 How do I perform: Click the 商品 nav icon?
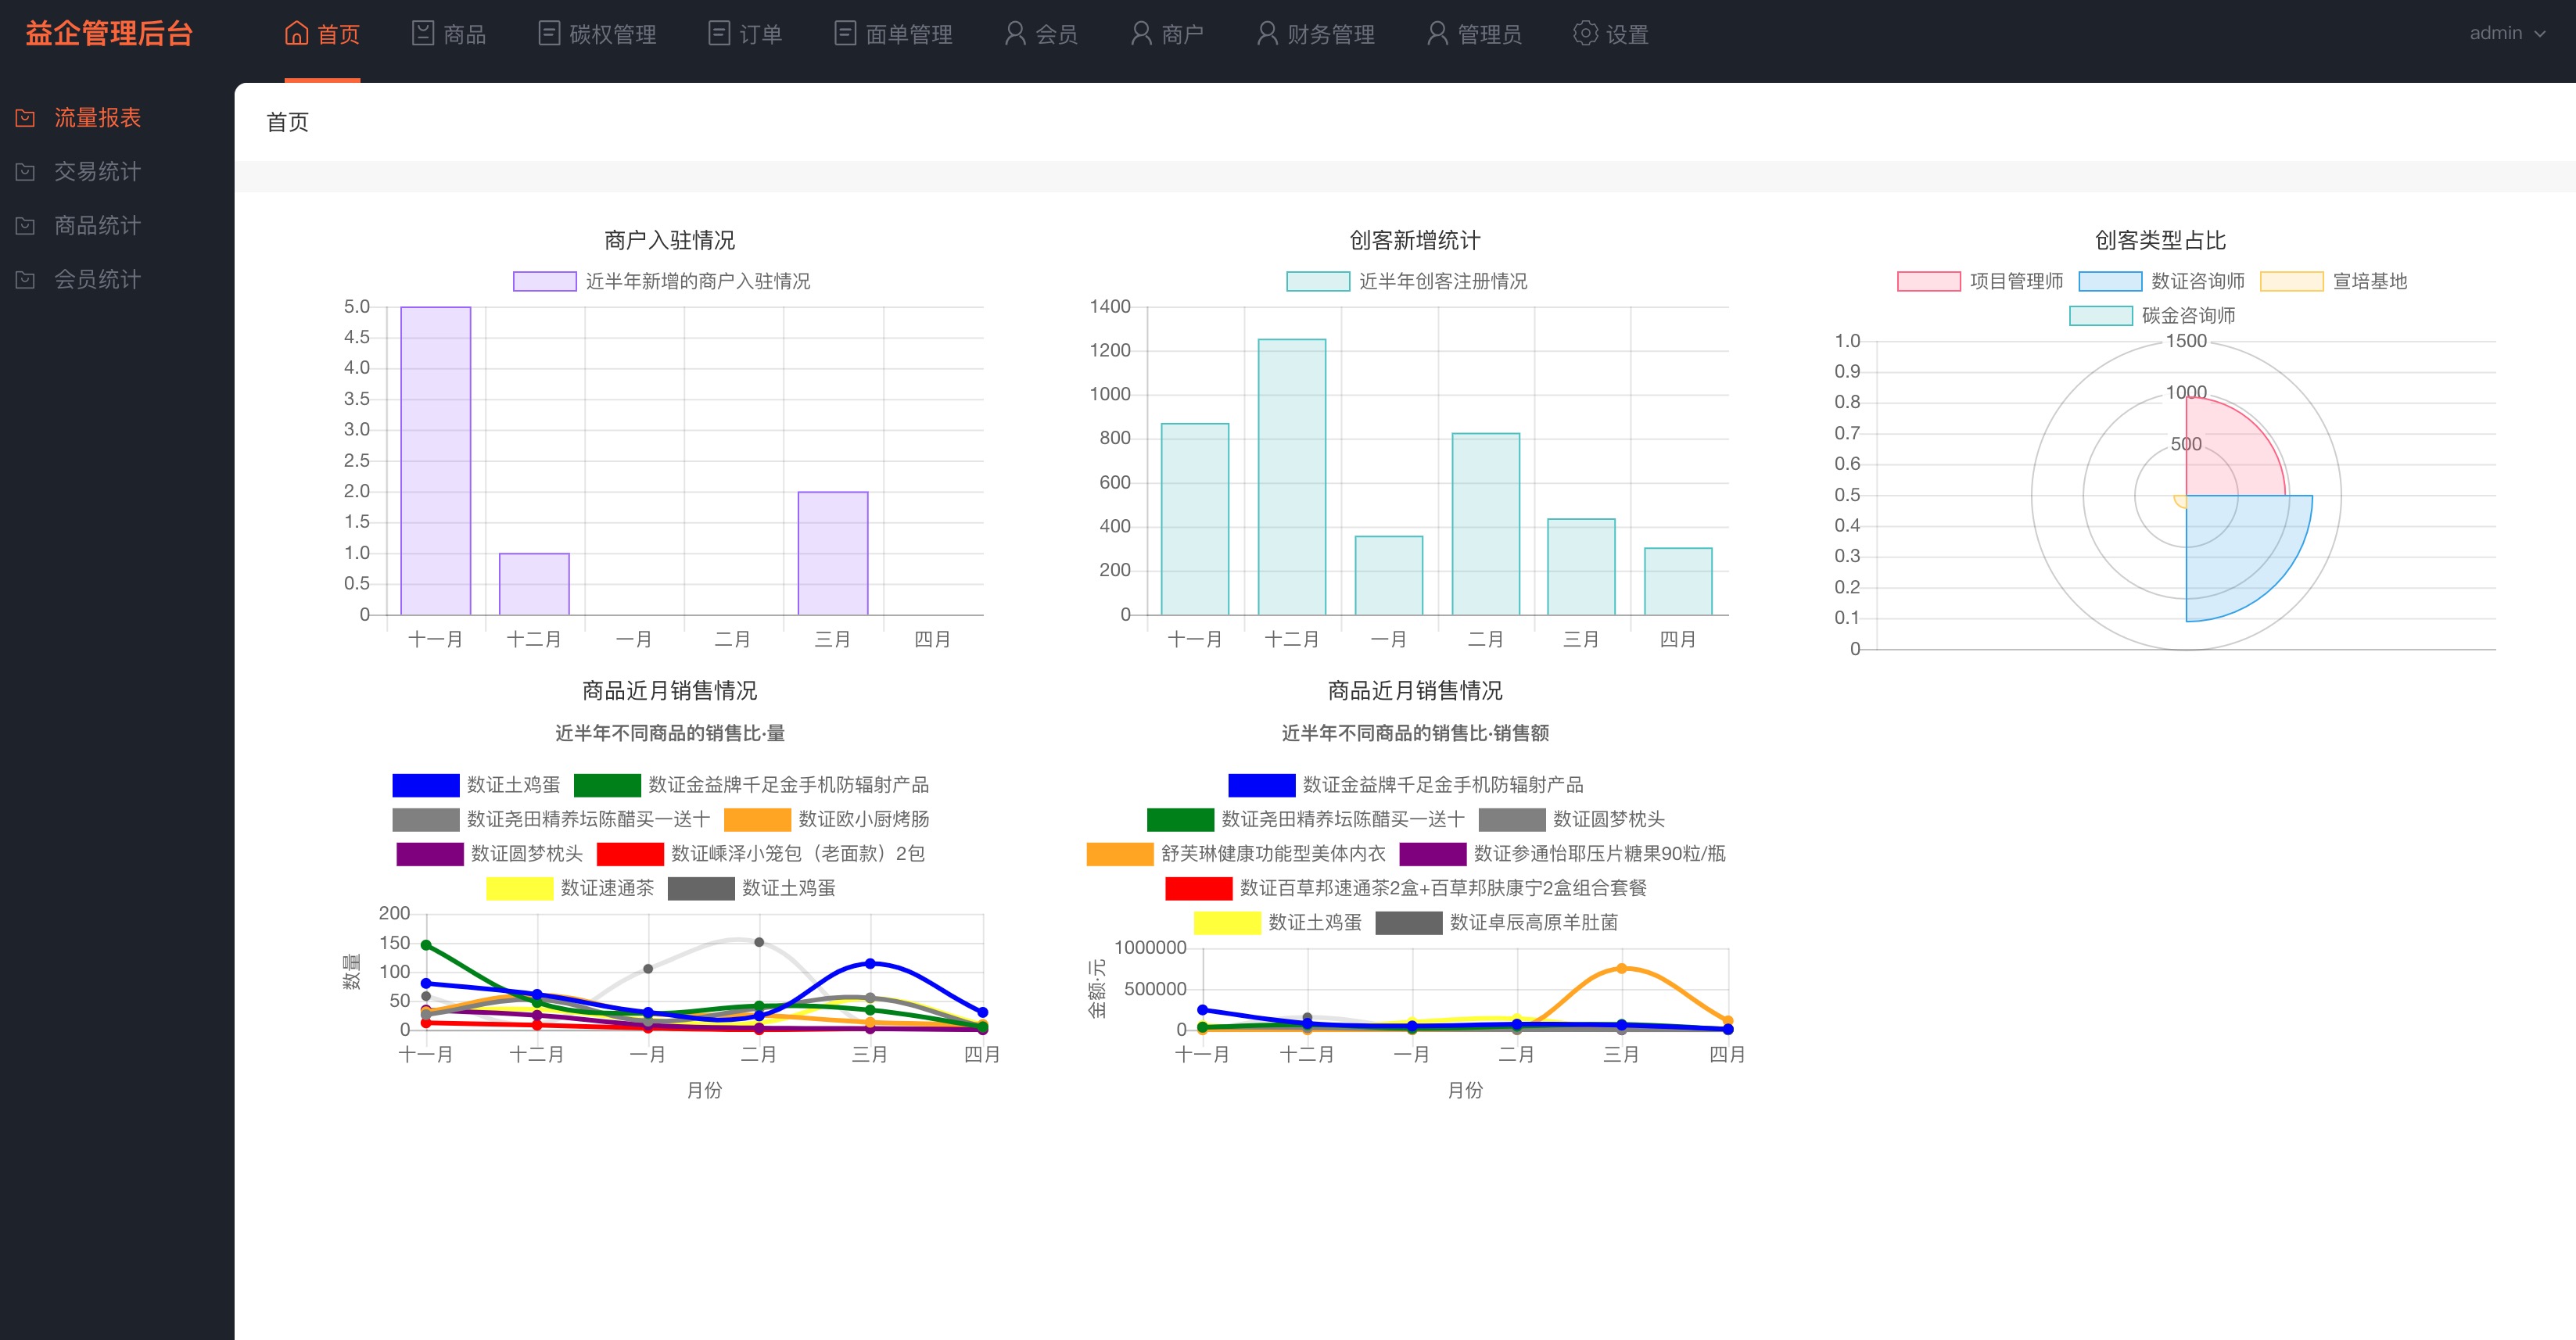coord(423,33)
